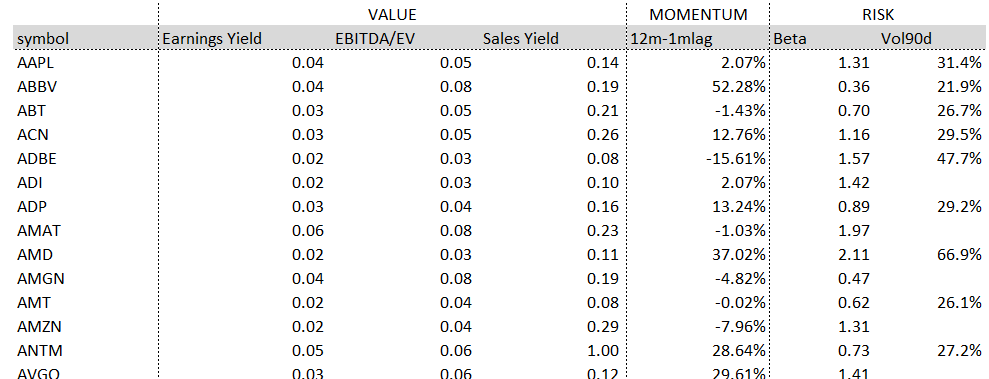Select the Vol90d column header
The image size is (989, 379).
tap(906, 39)
